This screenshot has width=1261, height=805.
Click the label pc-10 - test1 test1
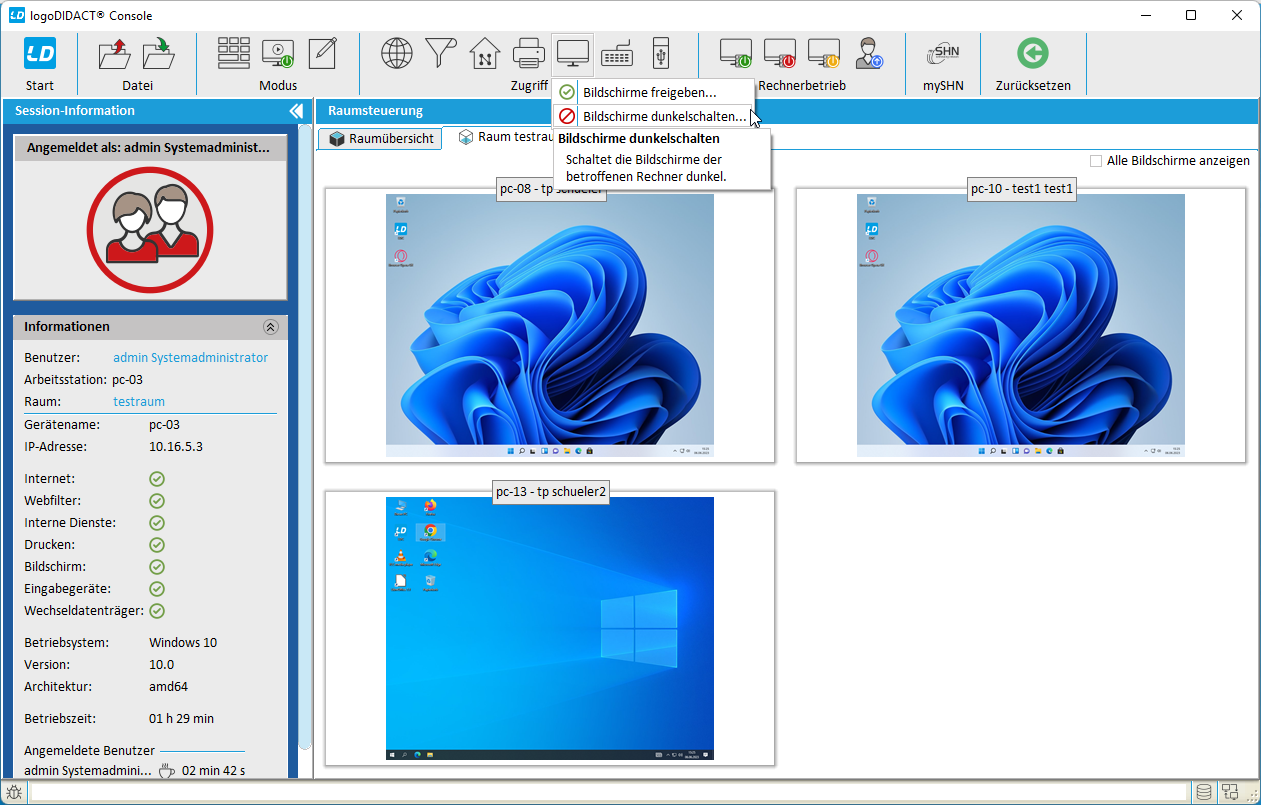(x=1022, y=189)
